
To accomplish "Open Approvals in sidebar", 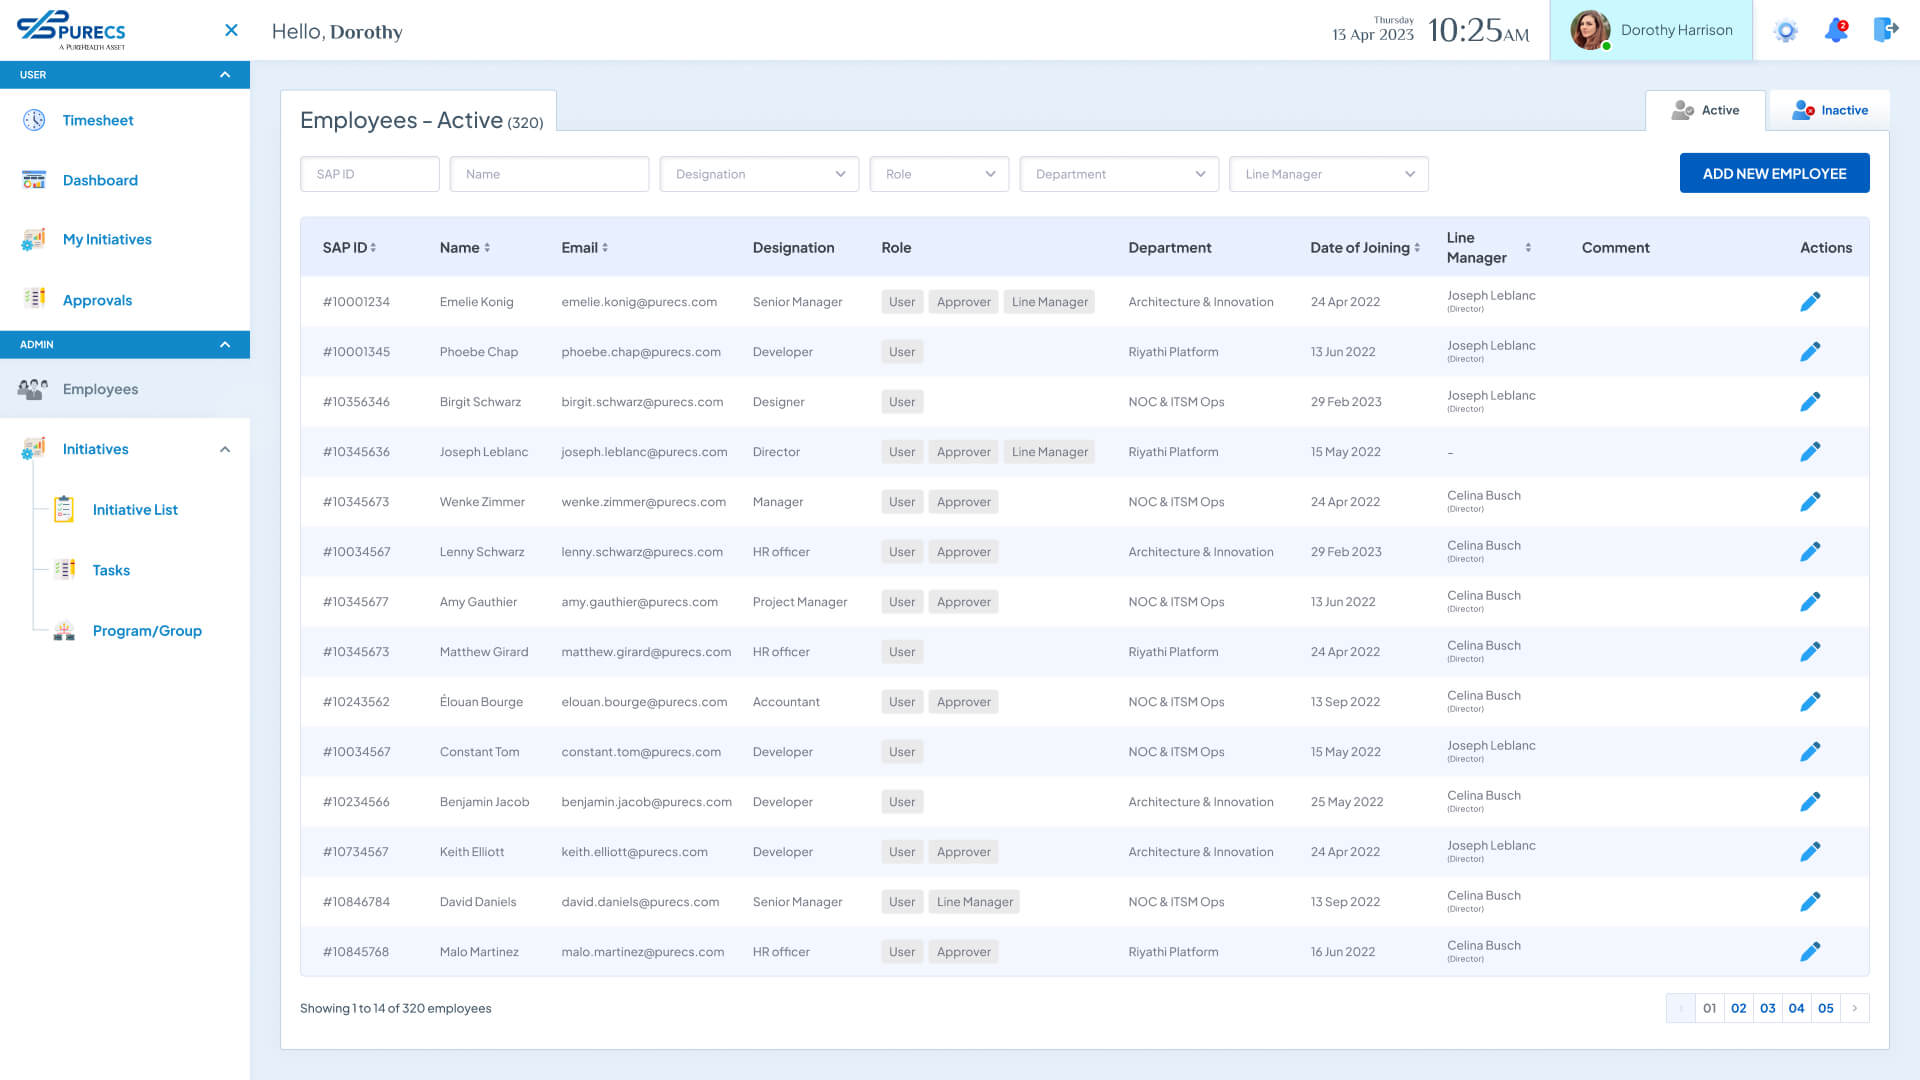I will 97,300.
